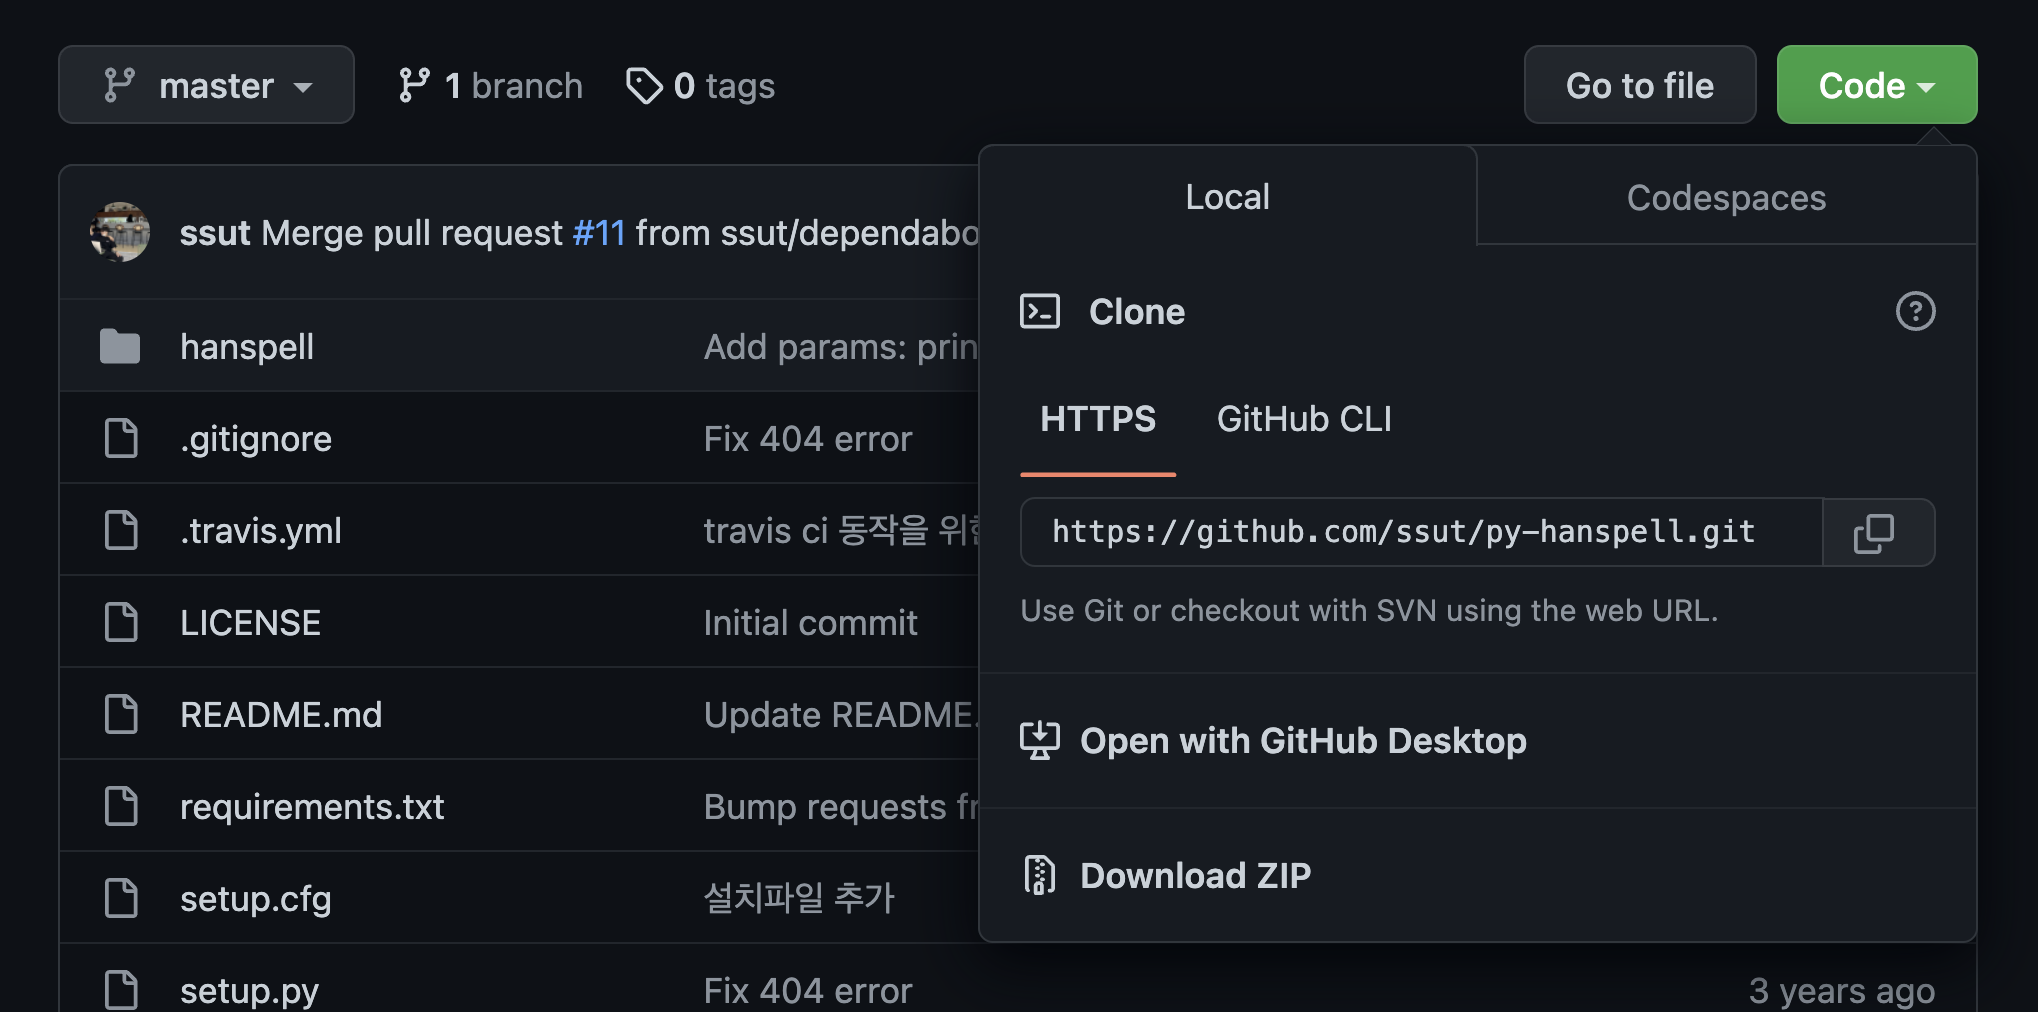Click the requirements.txt file icon
2038x1012 pixels.
pyautogui.click(x=121, y=807)
